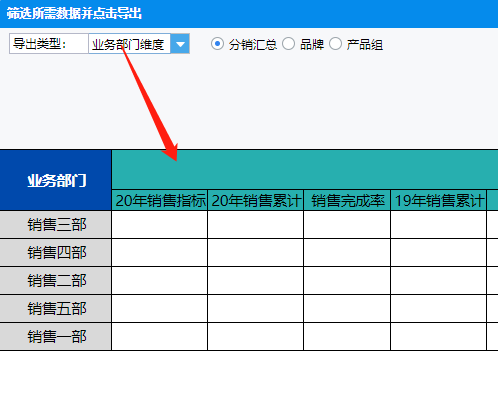Select the 销售二部 row label
The image size is (498, 407).
56,281
